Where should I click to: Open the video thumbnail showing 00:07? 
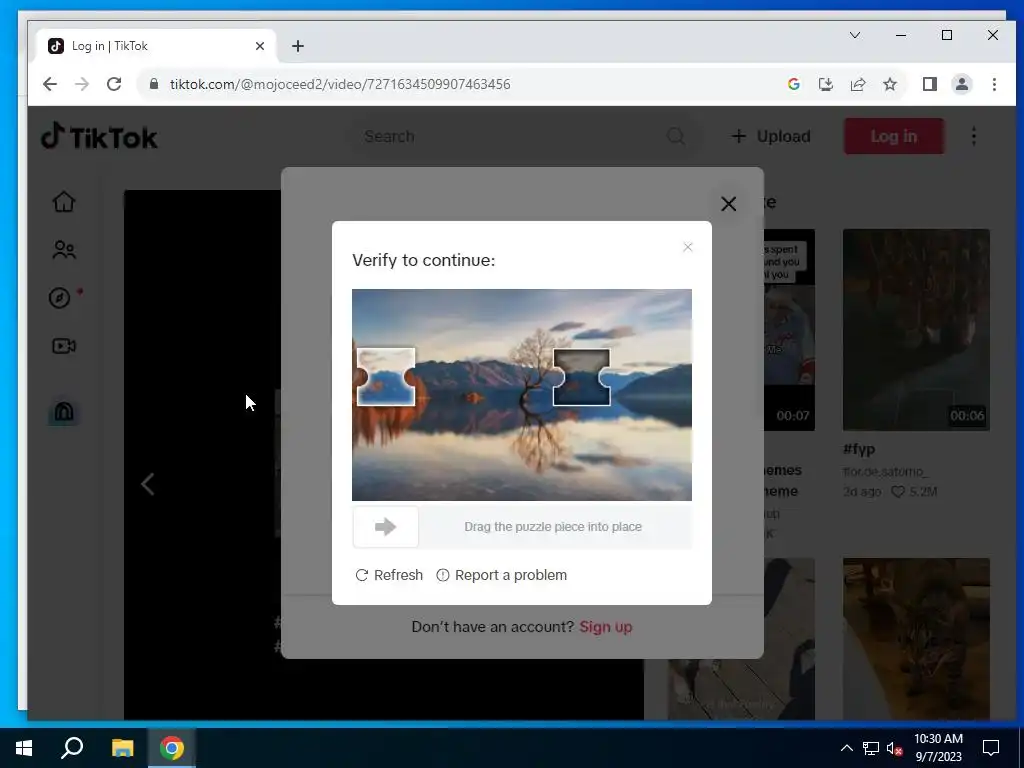click(789, 329)
